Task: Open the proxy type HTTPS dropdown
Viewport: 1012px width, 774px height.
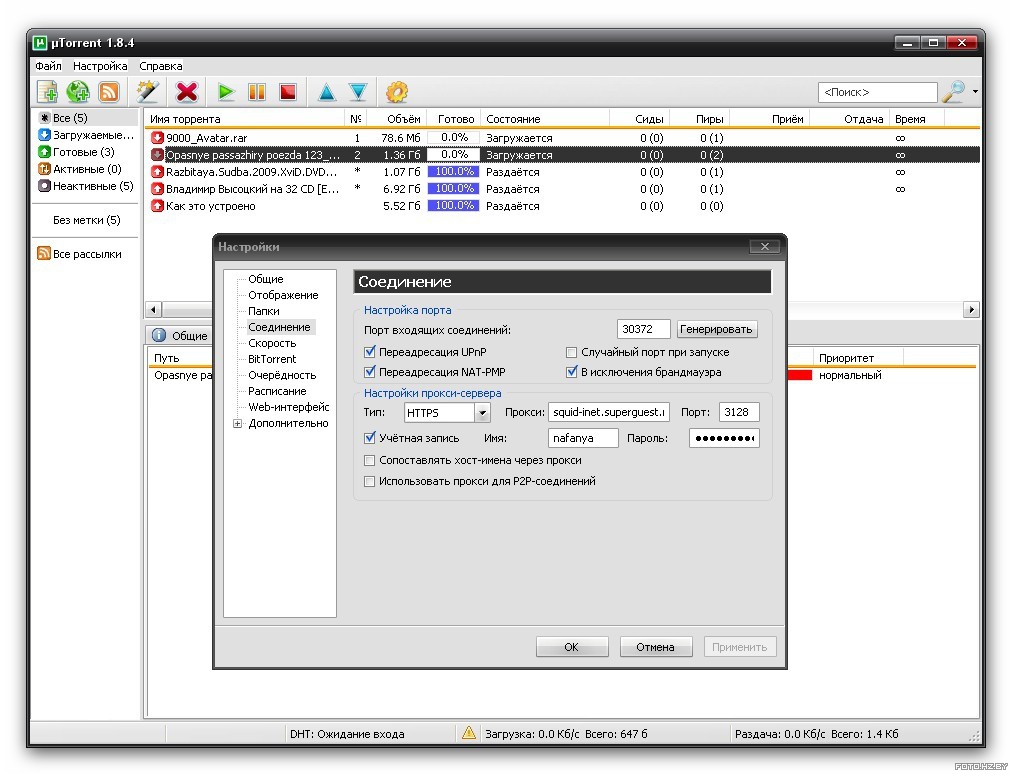Action: pos(482,412)
